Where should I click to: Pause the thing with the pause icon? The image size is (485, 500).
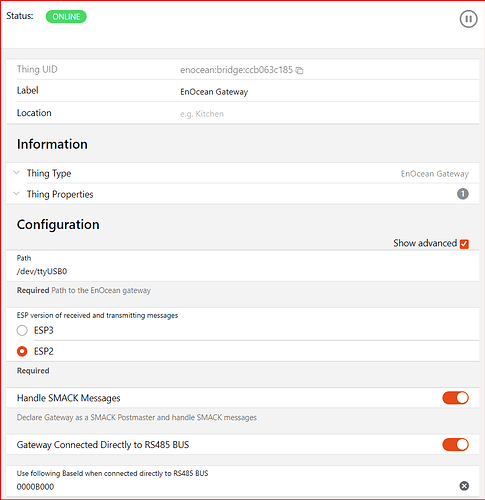point(468,19)
